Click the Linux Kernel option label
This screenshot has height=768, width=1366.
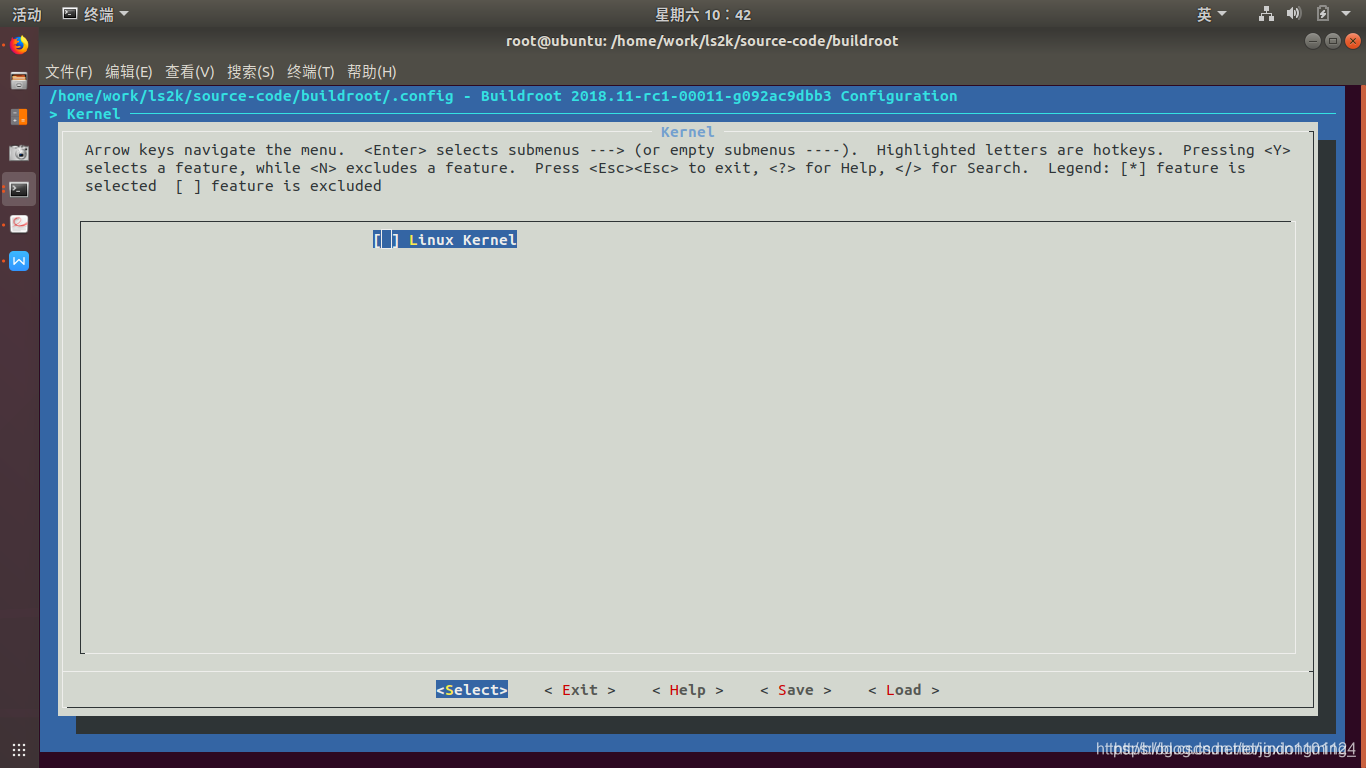coord(463,240)
